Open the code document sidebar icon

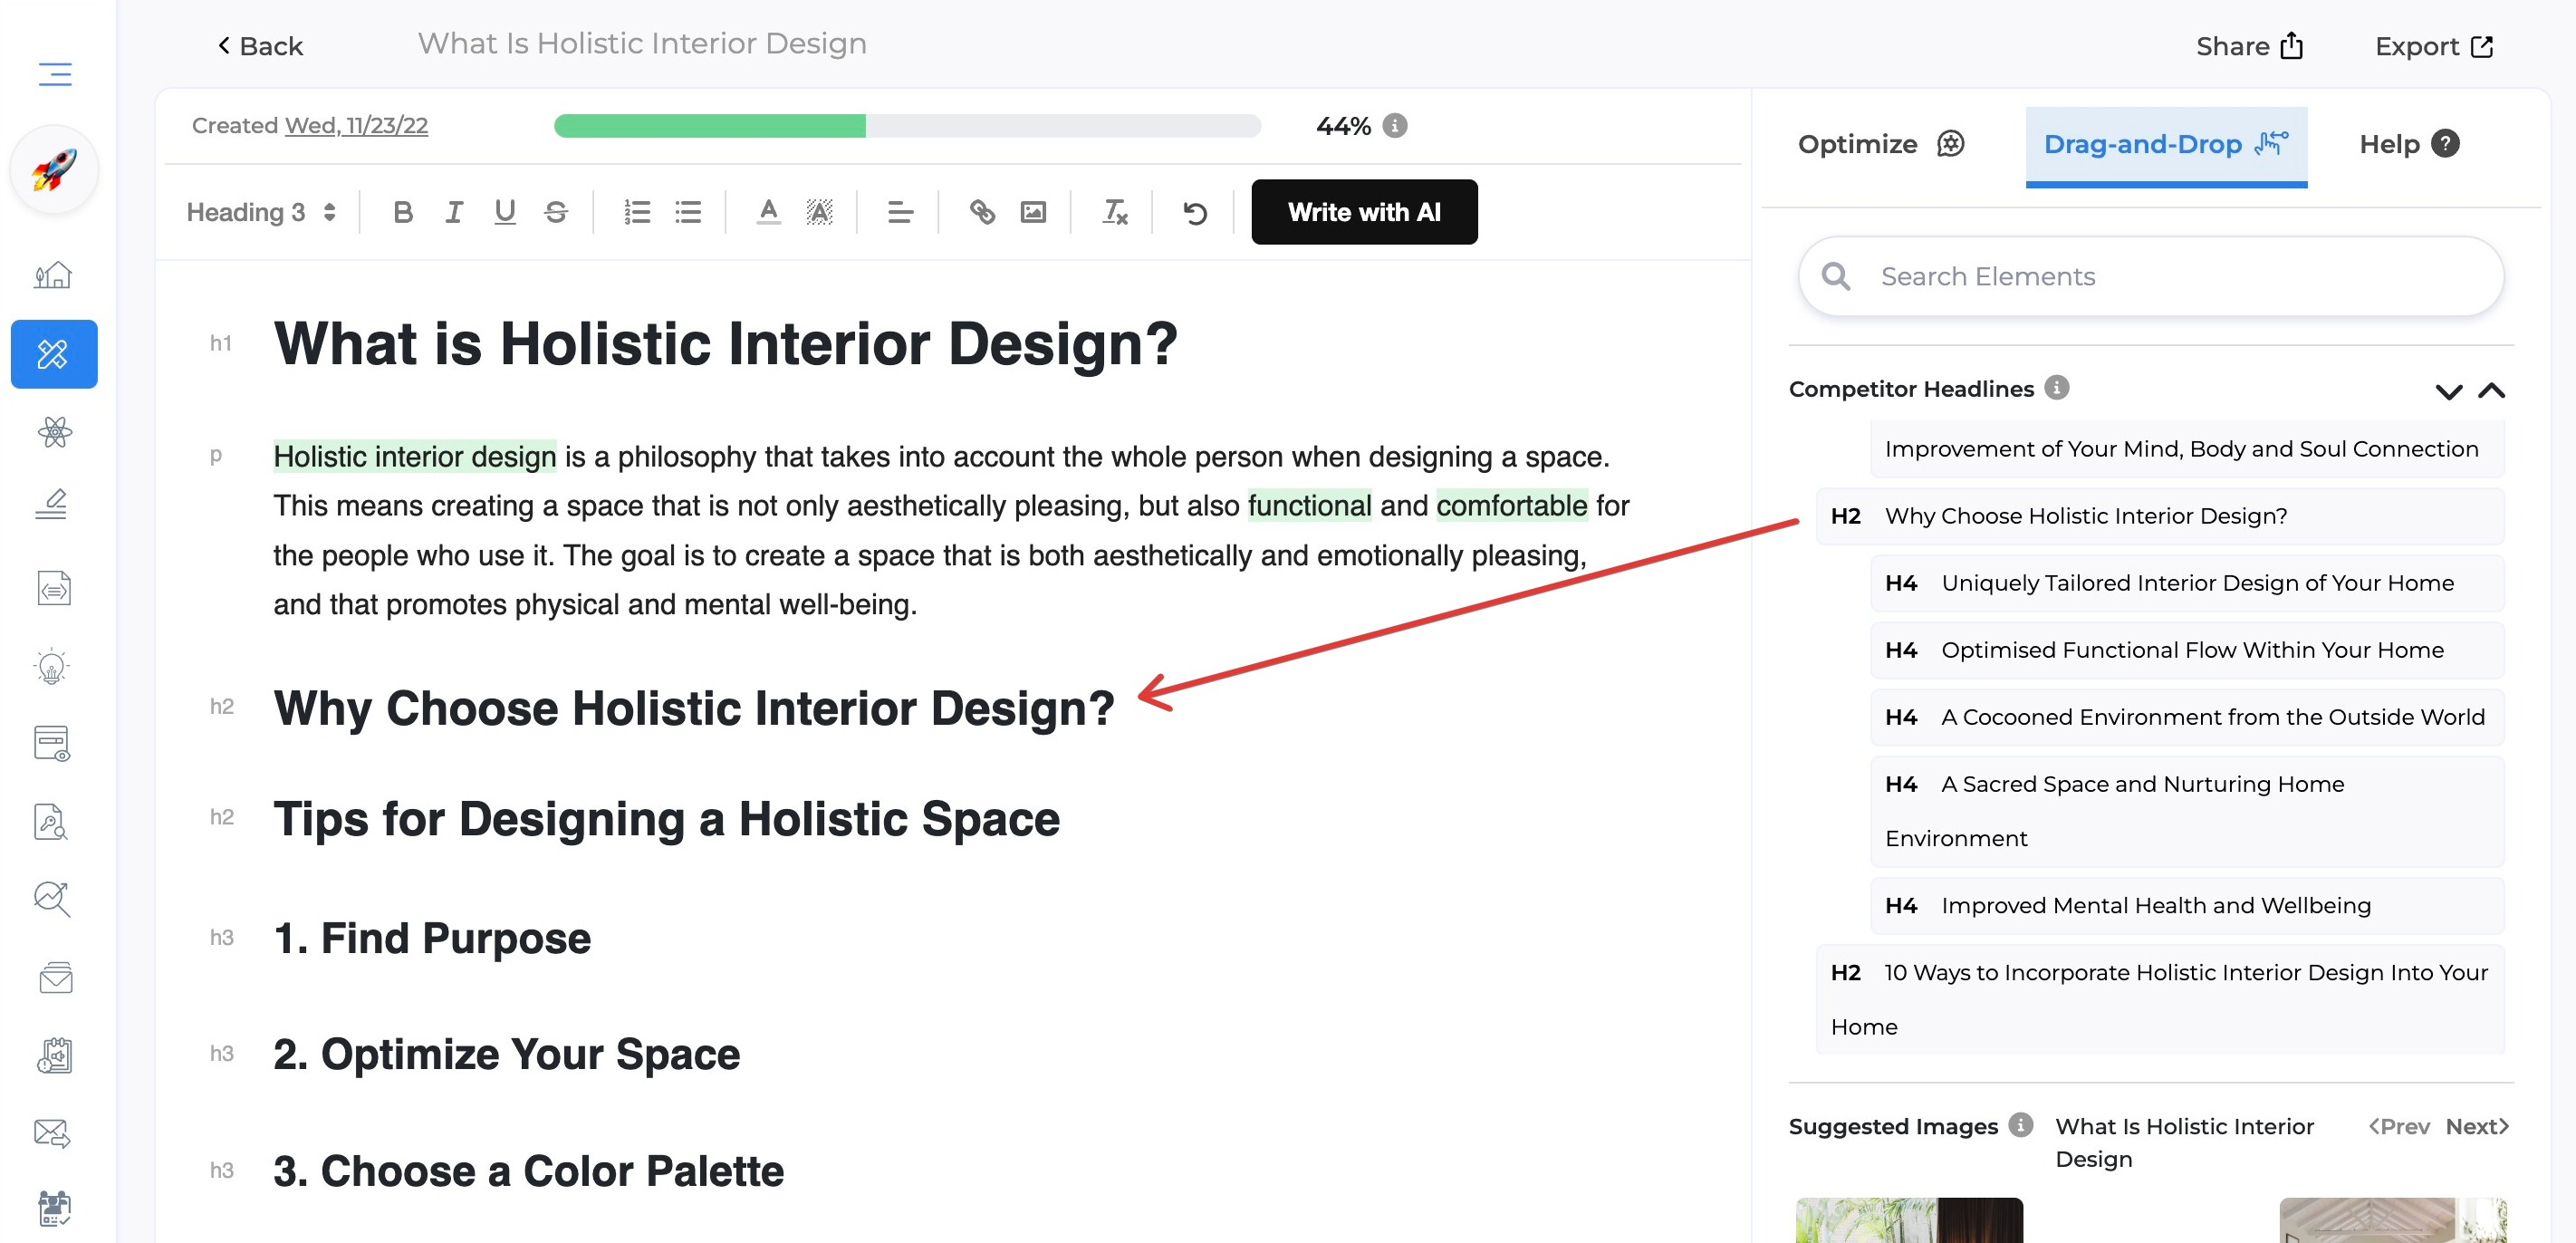tap(54, 588)
